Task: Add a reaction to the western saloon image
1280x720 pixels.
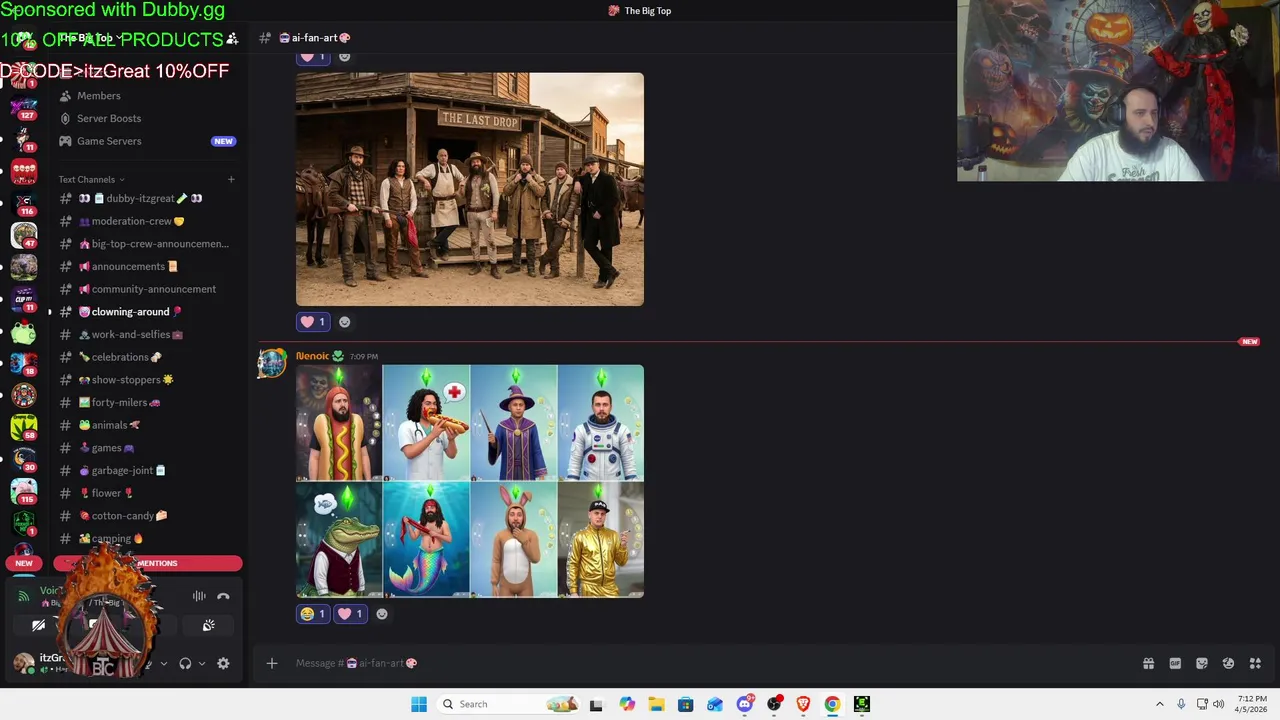Action: [x=344, y=322]
